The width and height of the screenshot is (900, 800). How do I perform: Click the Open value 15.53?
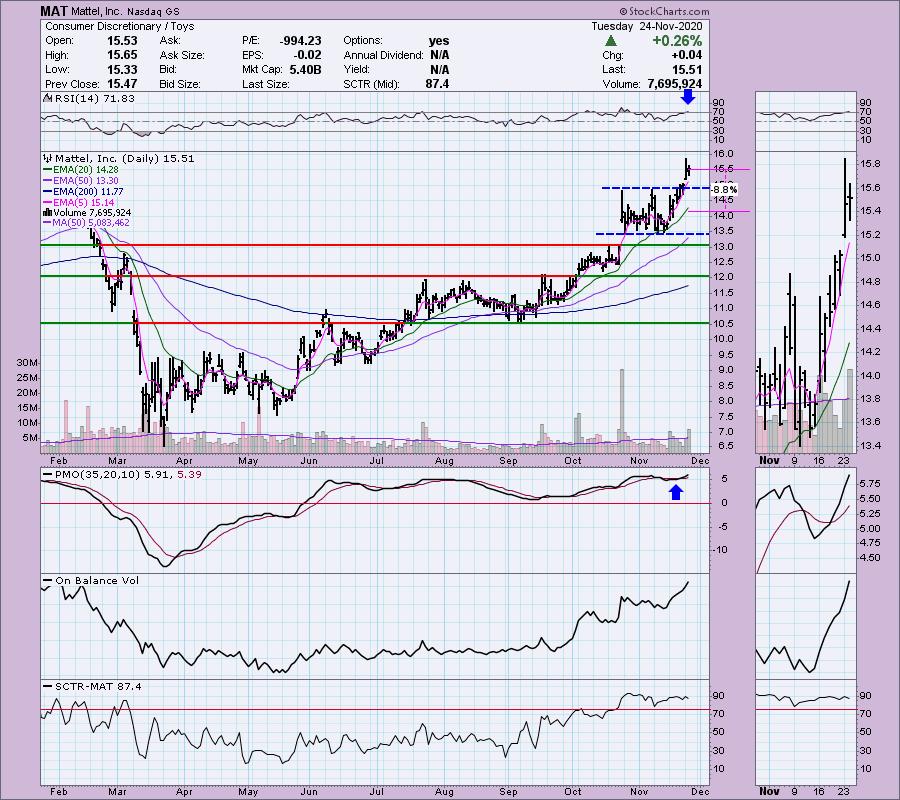122,41
